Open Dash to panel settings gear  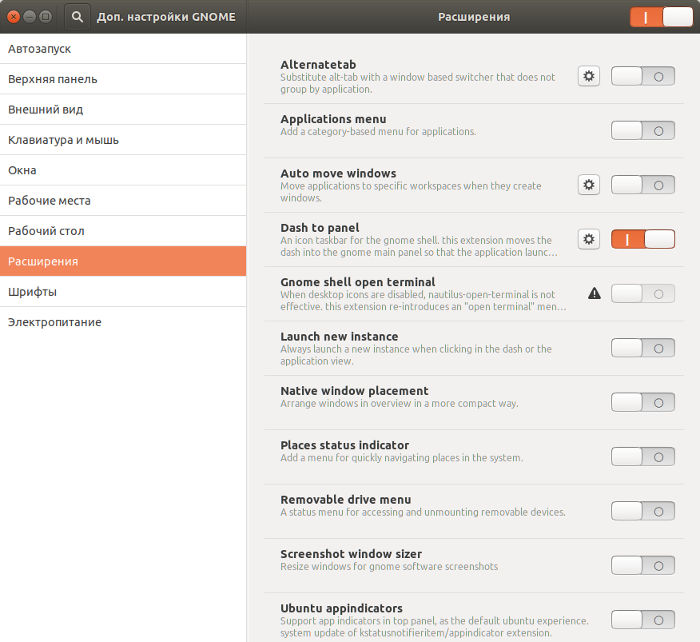pyautogui.click(x=589, y=239)
